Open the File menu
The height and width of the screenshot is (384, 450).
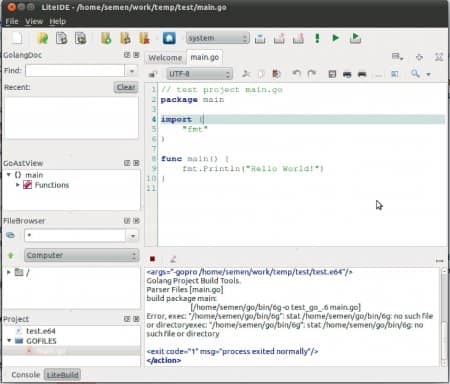coord(12,21)
